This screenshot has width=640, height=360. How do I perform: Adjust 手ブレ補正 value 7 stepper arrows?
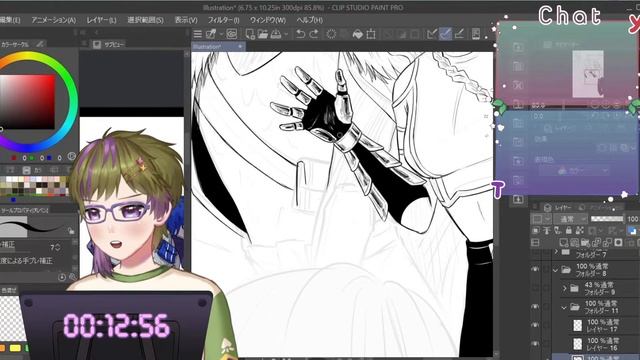coord(58,247)
